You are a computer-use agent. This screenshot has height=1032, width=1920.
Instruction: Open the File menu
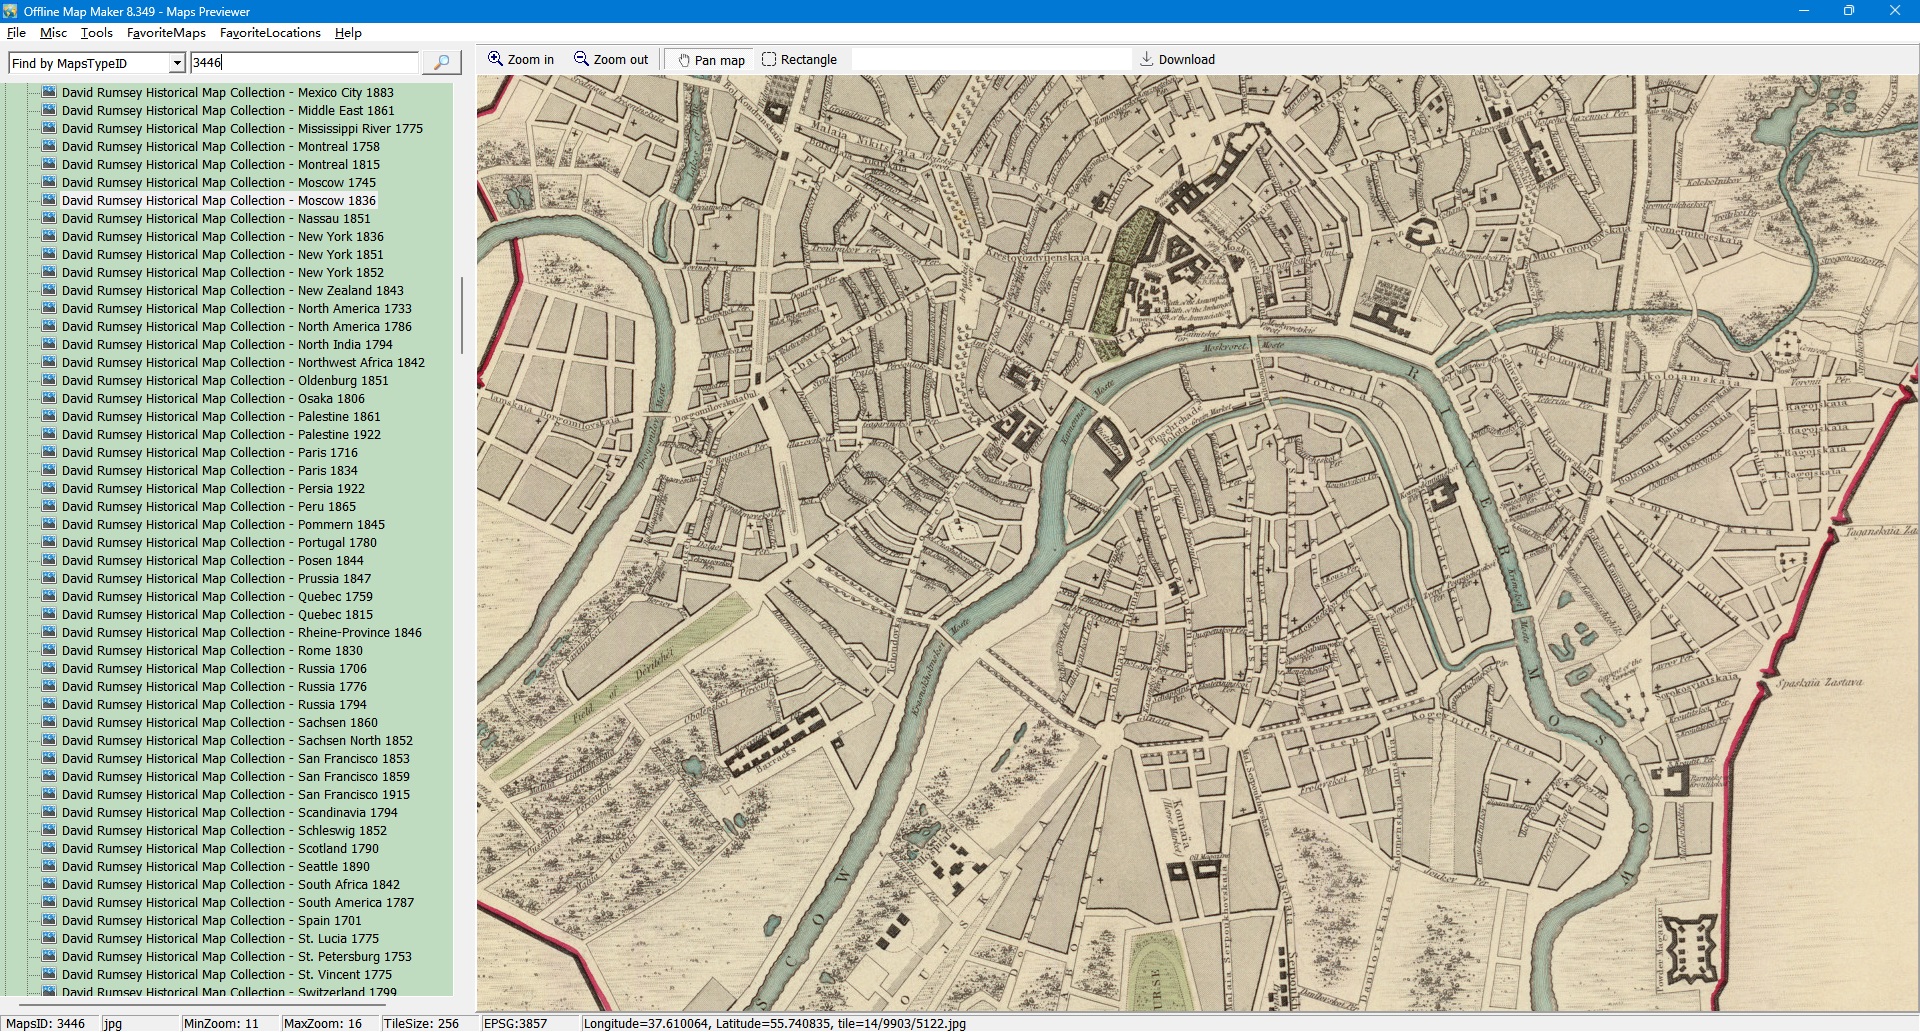pyautogui.click(x=16, y=33)
